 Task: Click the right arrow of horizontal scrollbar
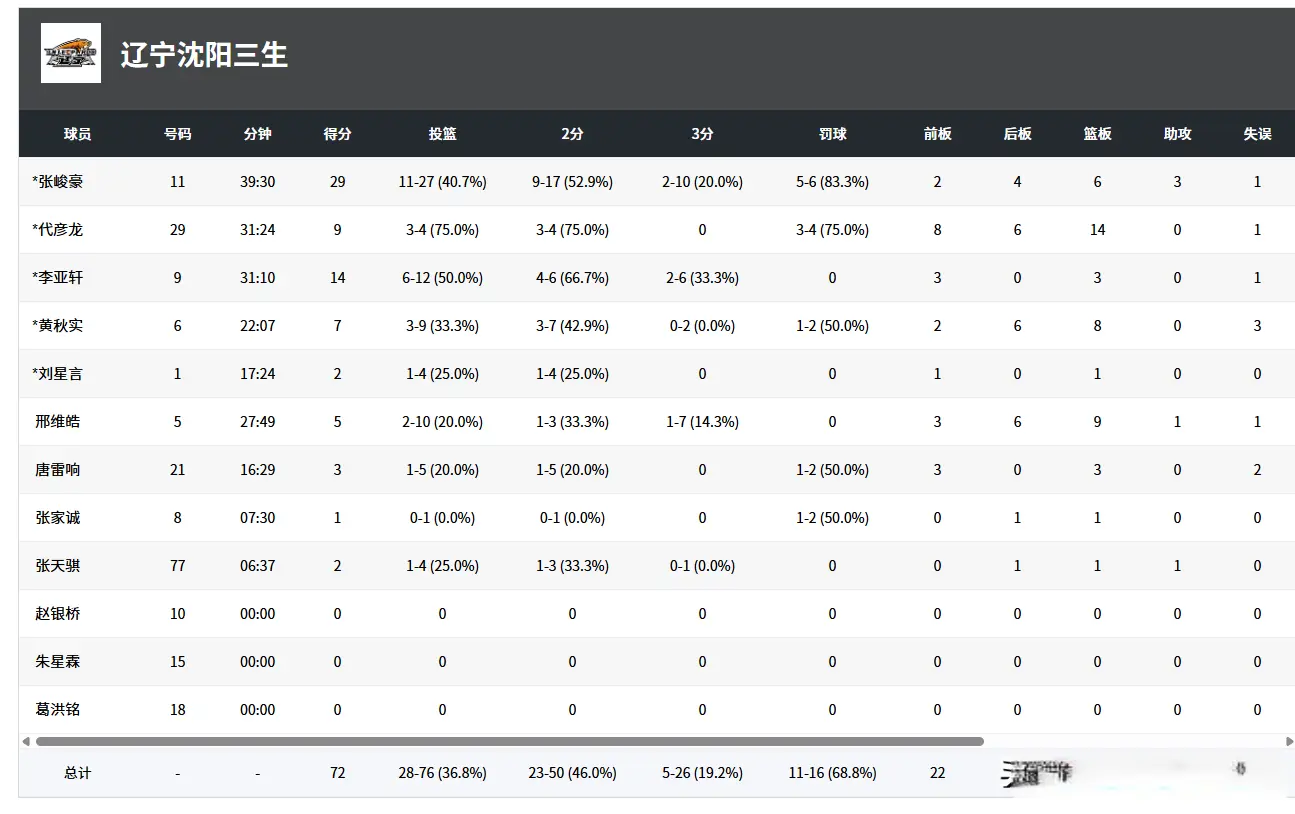point(1289,742)
